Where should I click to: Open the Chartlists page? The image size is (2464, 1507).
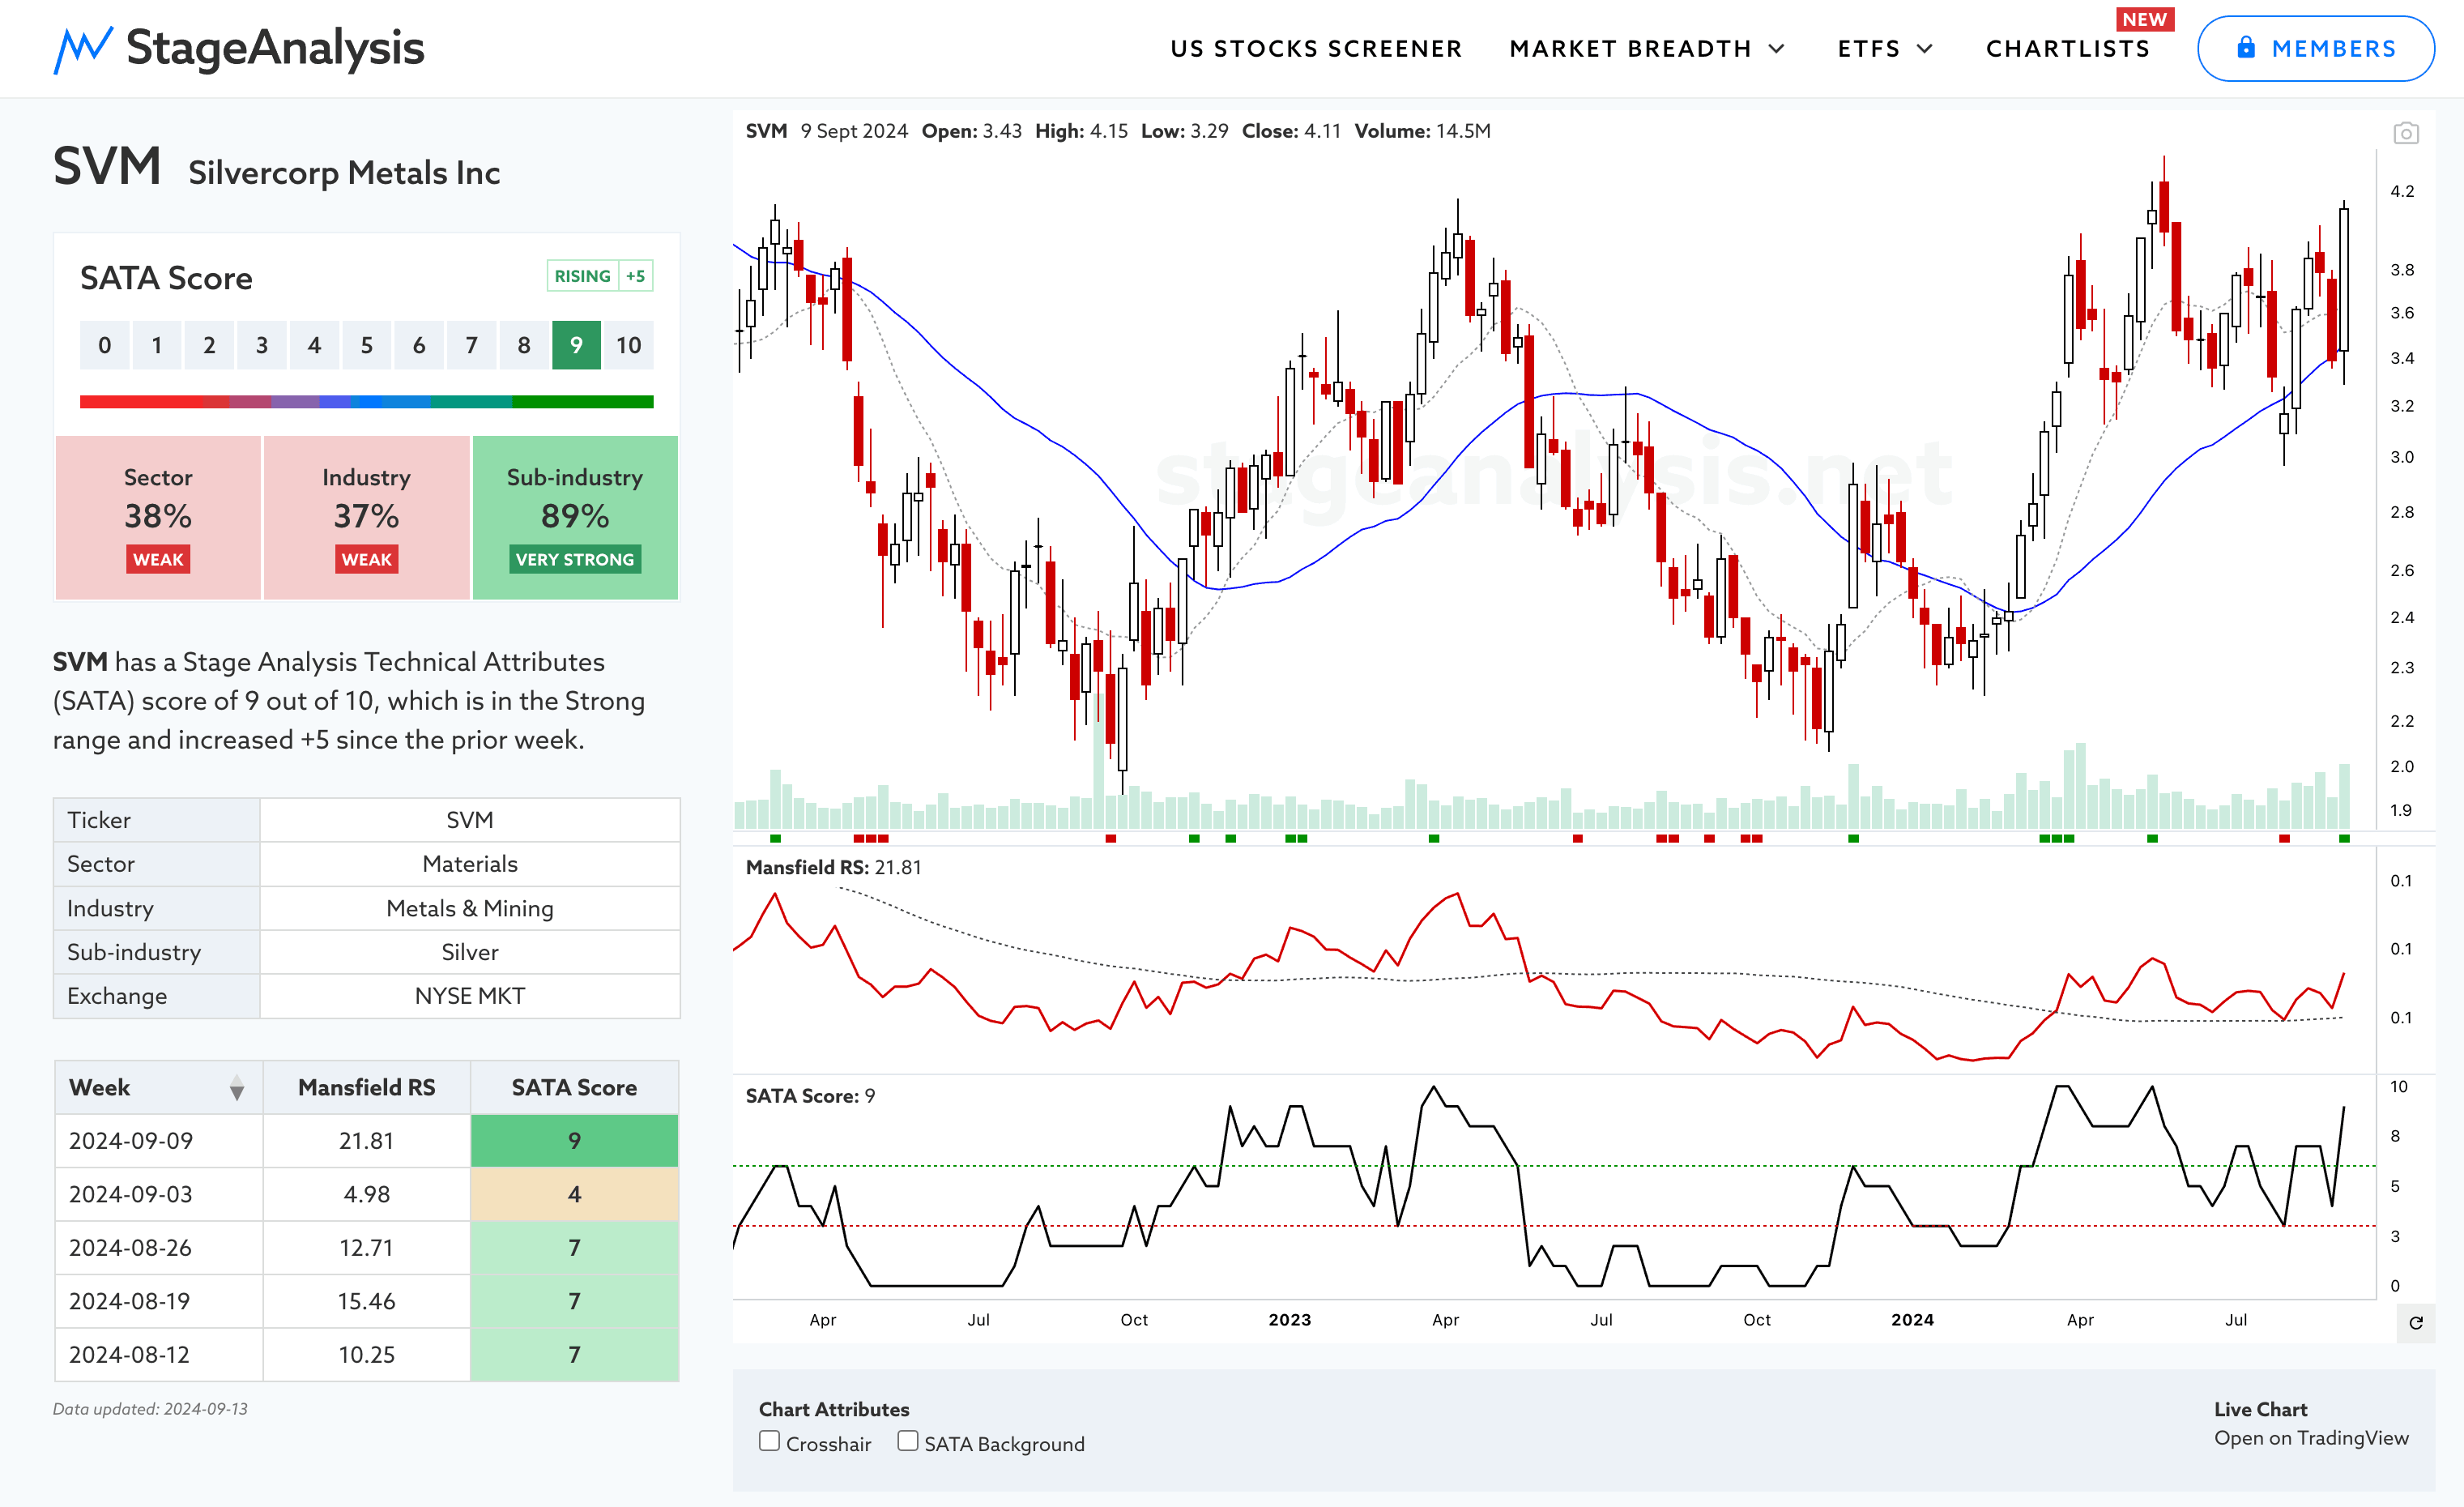coord(2067,49)
